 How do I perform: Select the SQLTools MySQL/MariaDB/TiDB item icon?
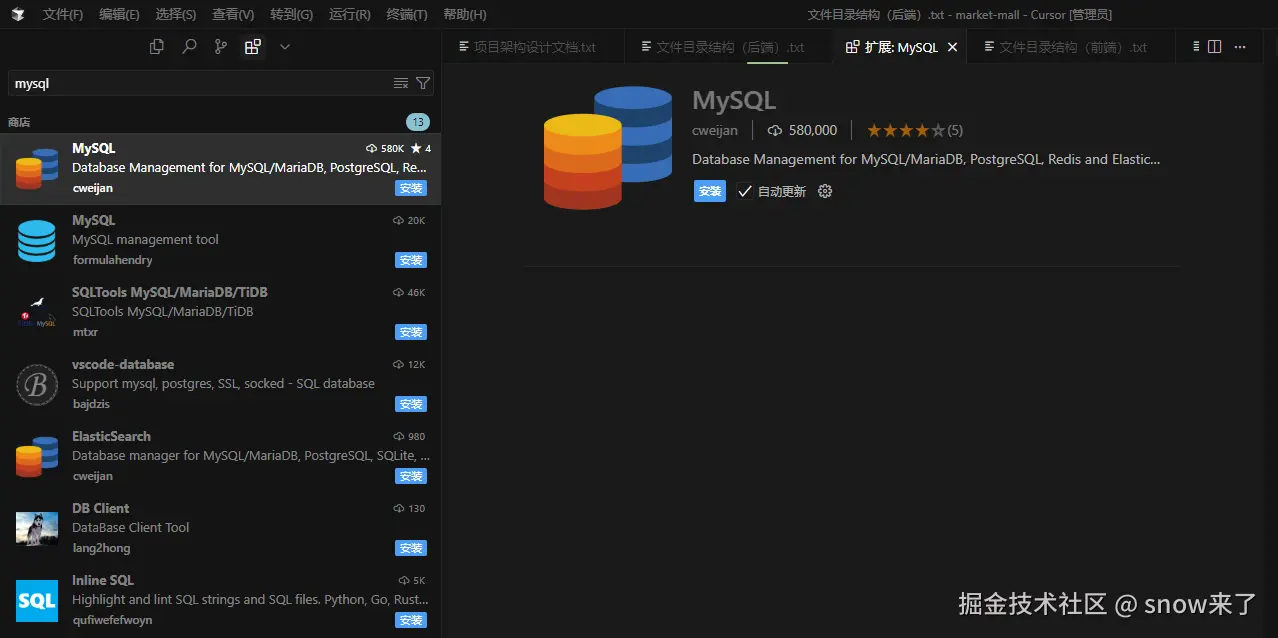(x=37, y=313)
